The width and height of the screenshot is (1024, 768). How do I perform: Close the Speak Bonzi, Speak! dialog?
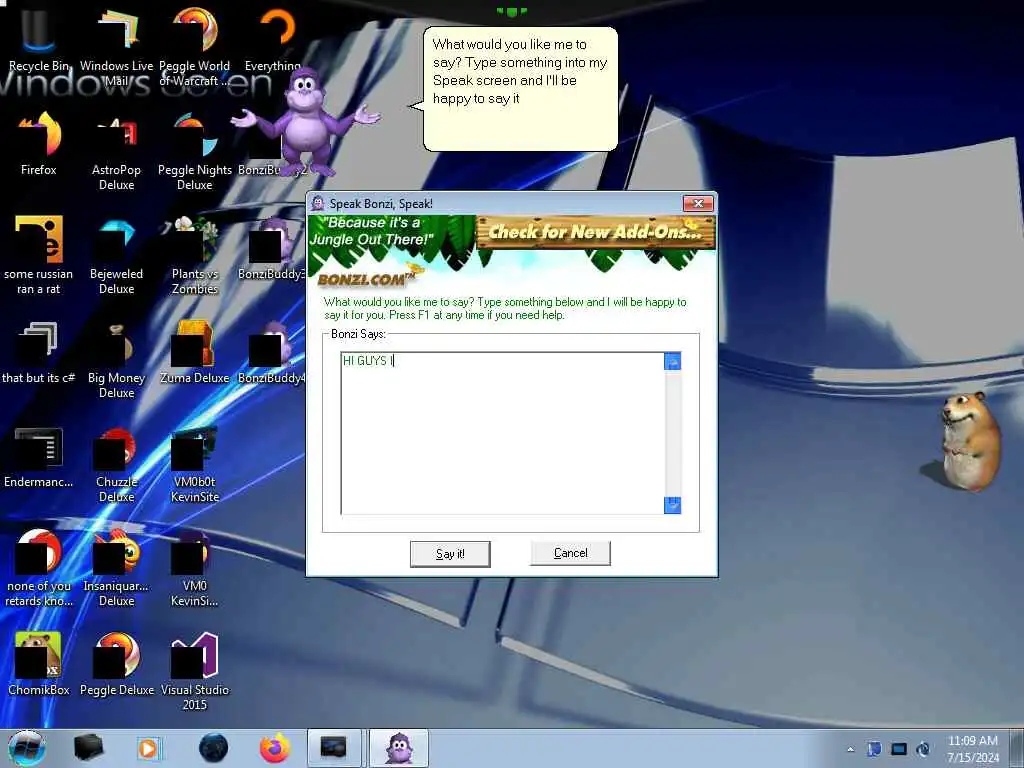point(698,203)
